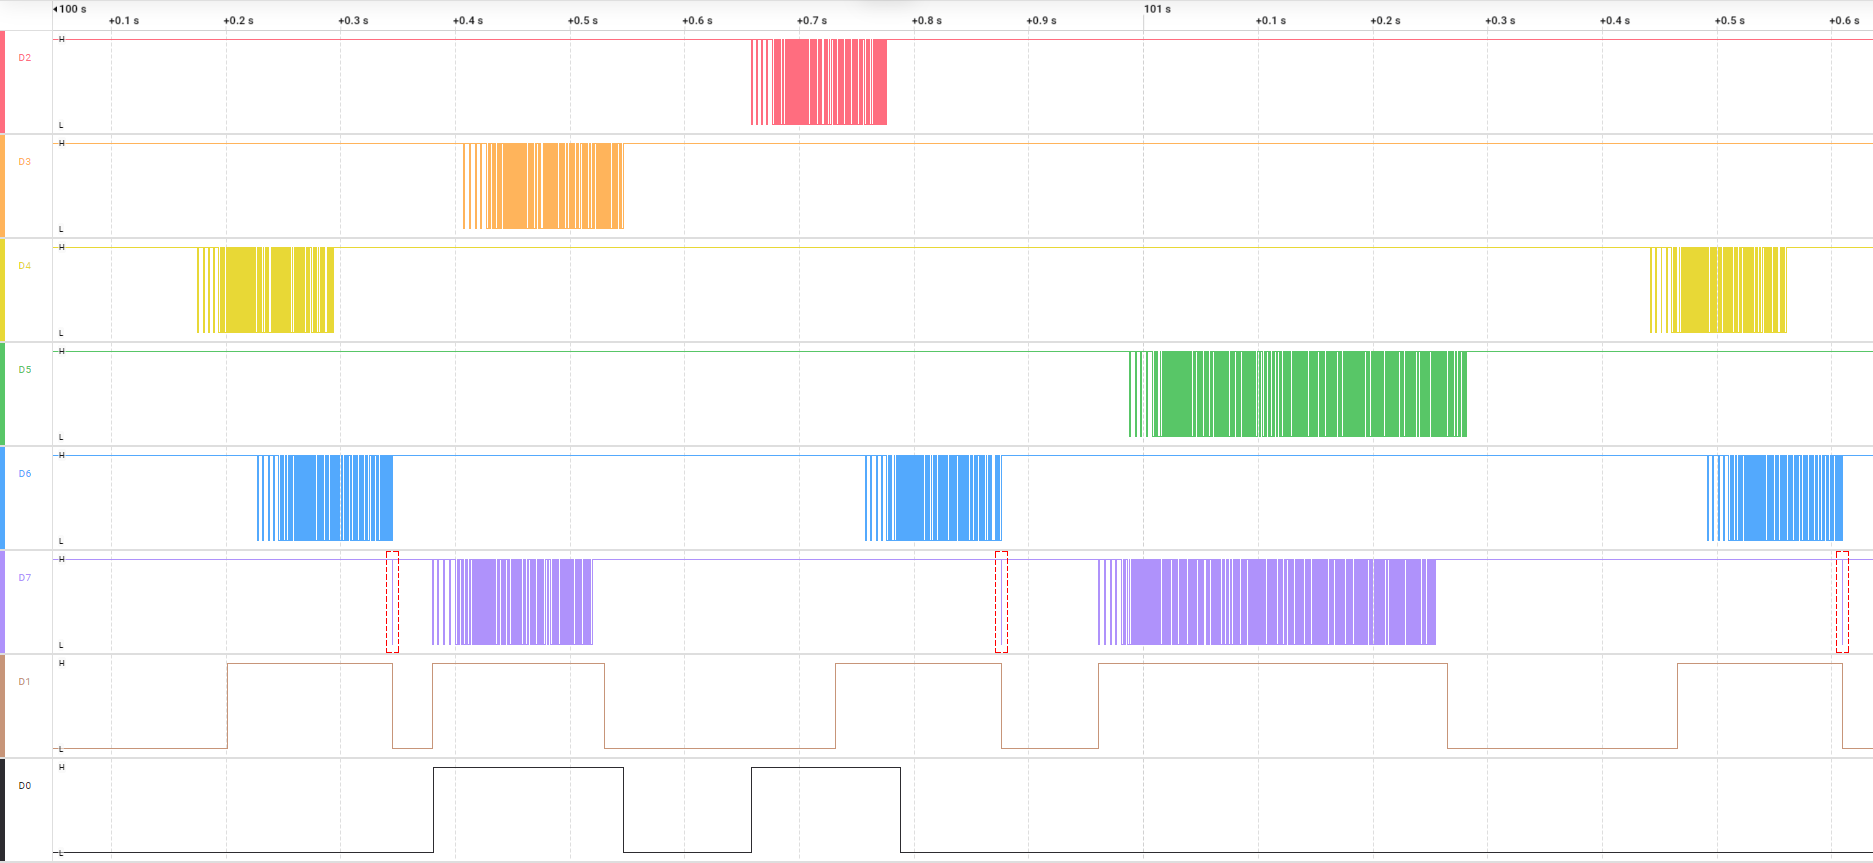Image resolution: width=1873 pixels, height=863 pixels.
Task: Click the D0 channel label
Action: coord(25,786)
